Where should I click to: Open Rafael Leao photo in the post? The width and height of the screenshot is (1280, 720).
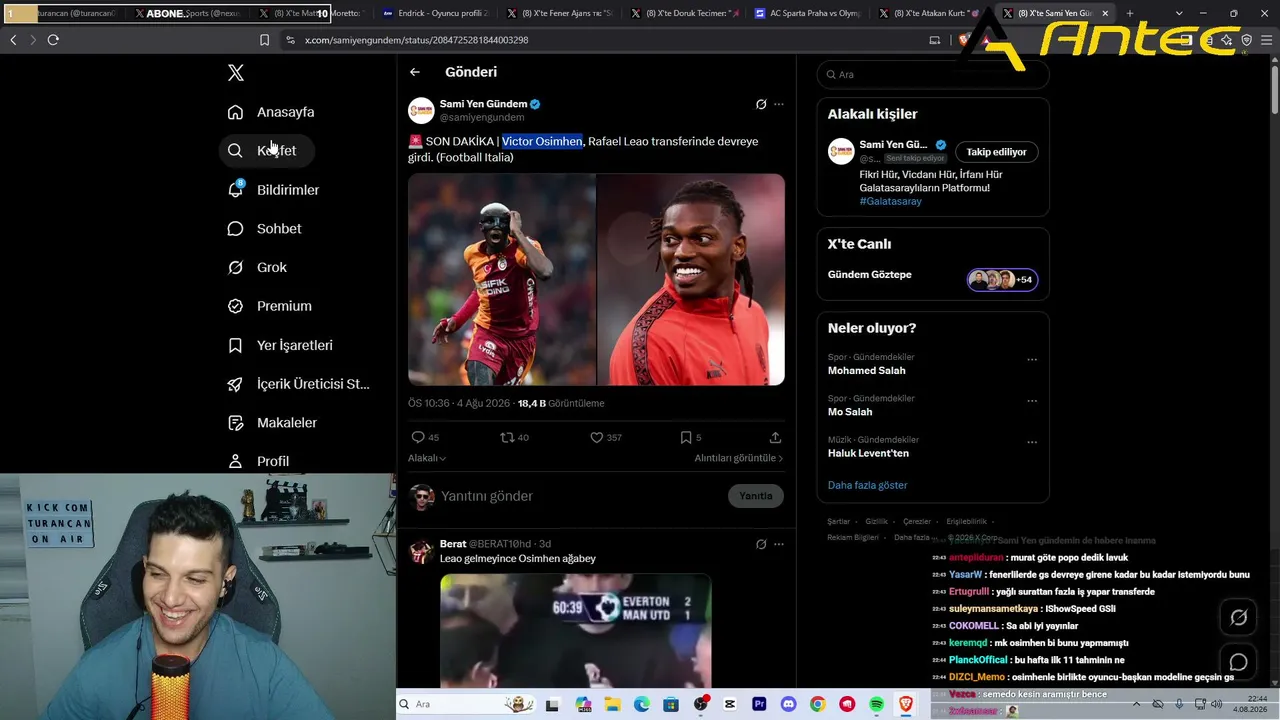[691, 280]
